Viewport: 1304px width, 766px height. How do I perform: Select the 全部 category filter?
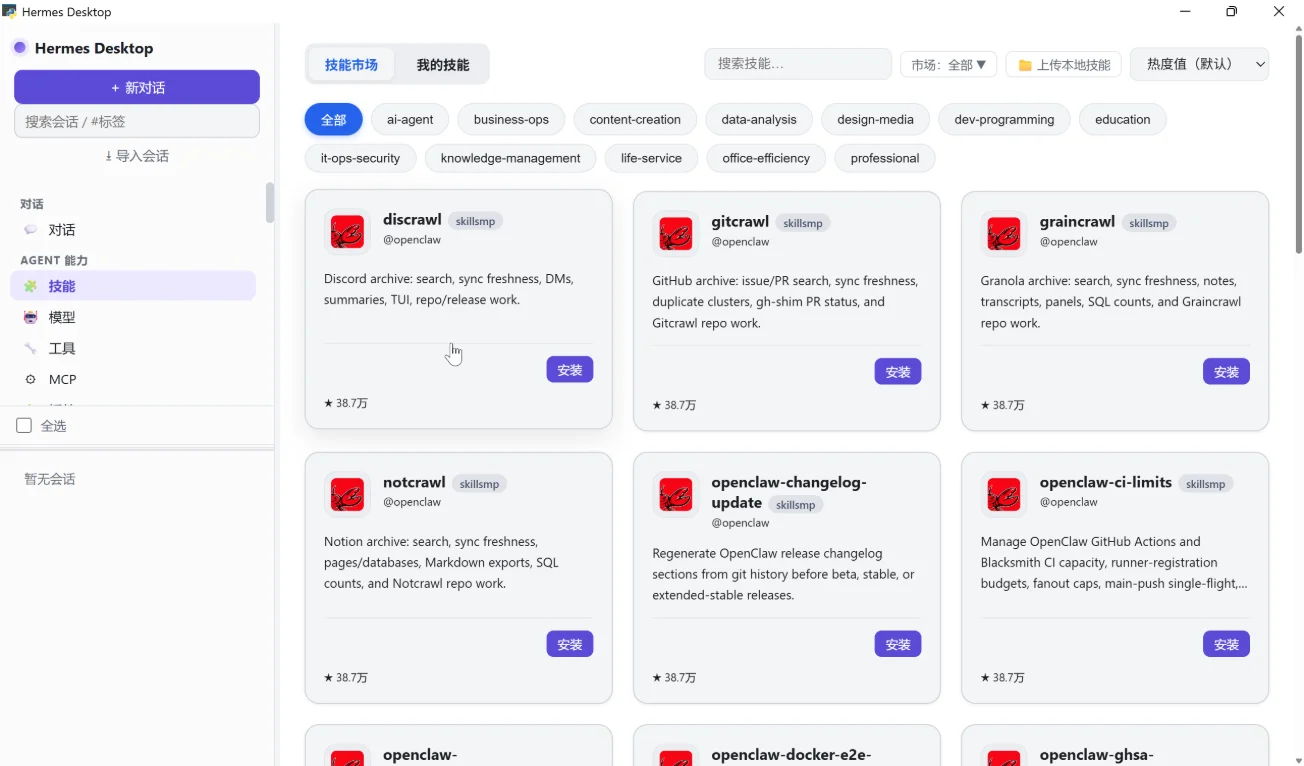tap(333, 119)
